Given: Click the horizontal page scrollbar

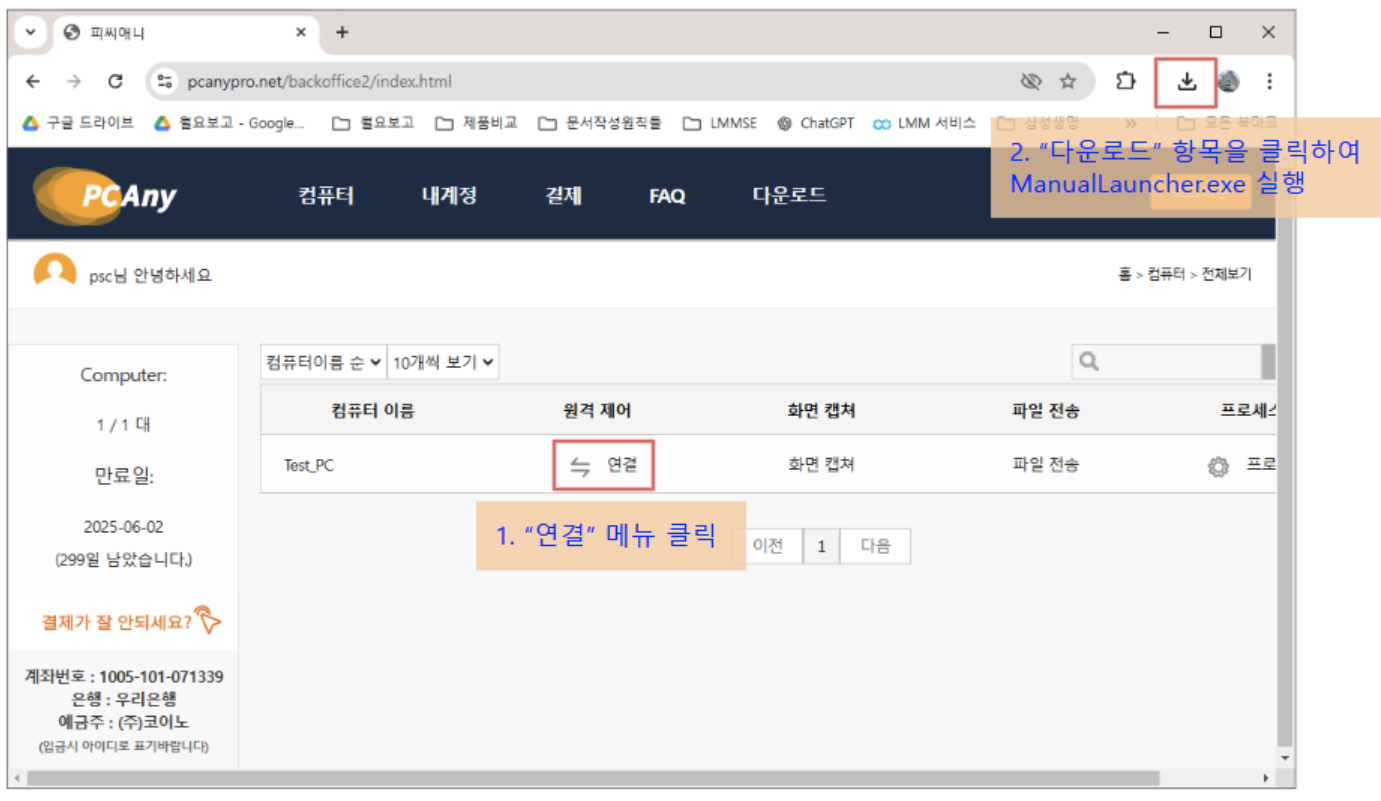Looking at the screenshot, I should pos(640,777).
